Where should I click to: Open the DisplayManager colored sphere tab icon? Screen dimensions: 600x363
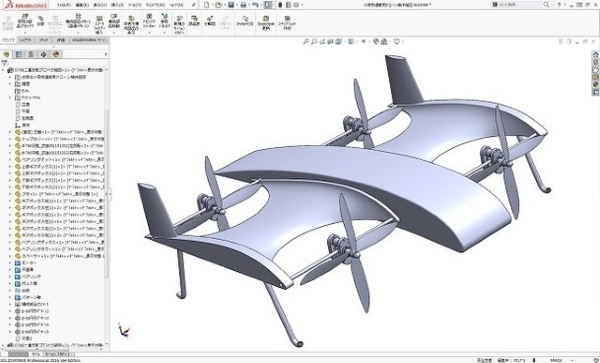coord(56,54)
